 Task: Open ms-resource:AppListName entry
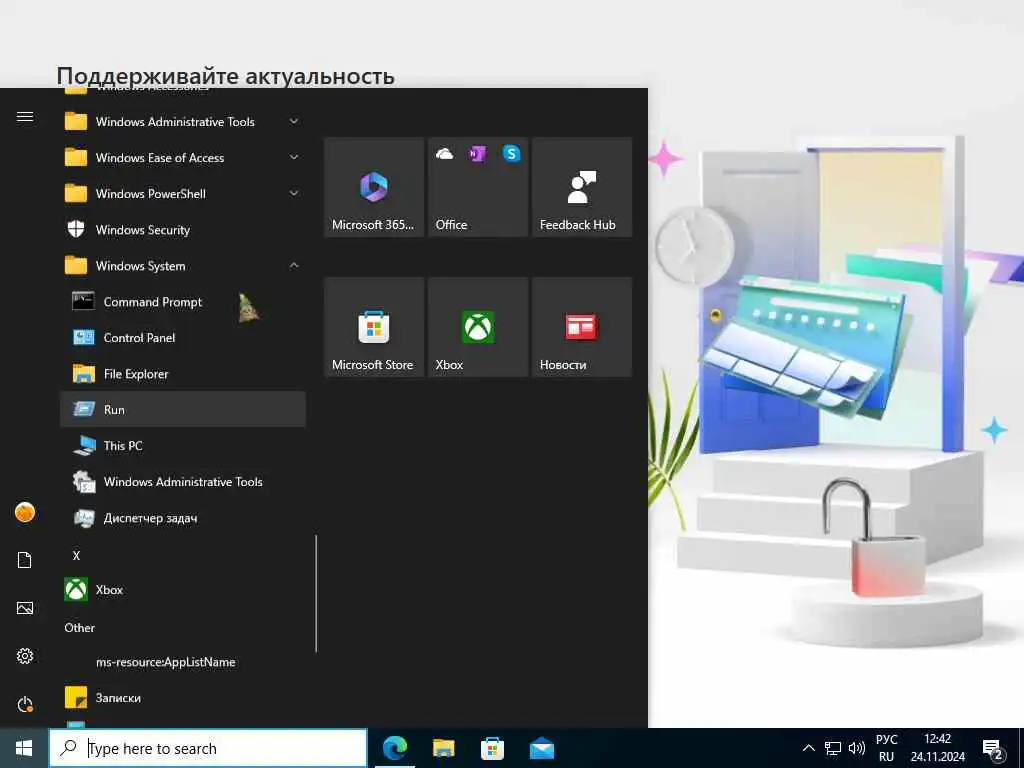[183, 662]
